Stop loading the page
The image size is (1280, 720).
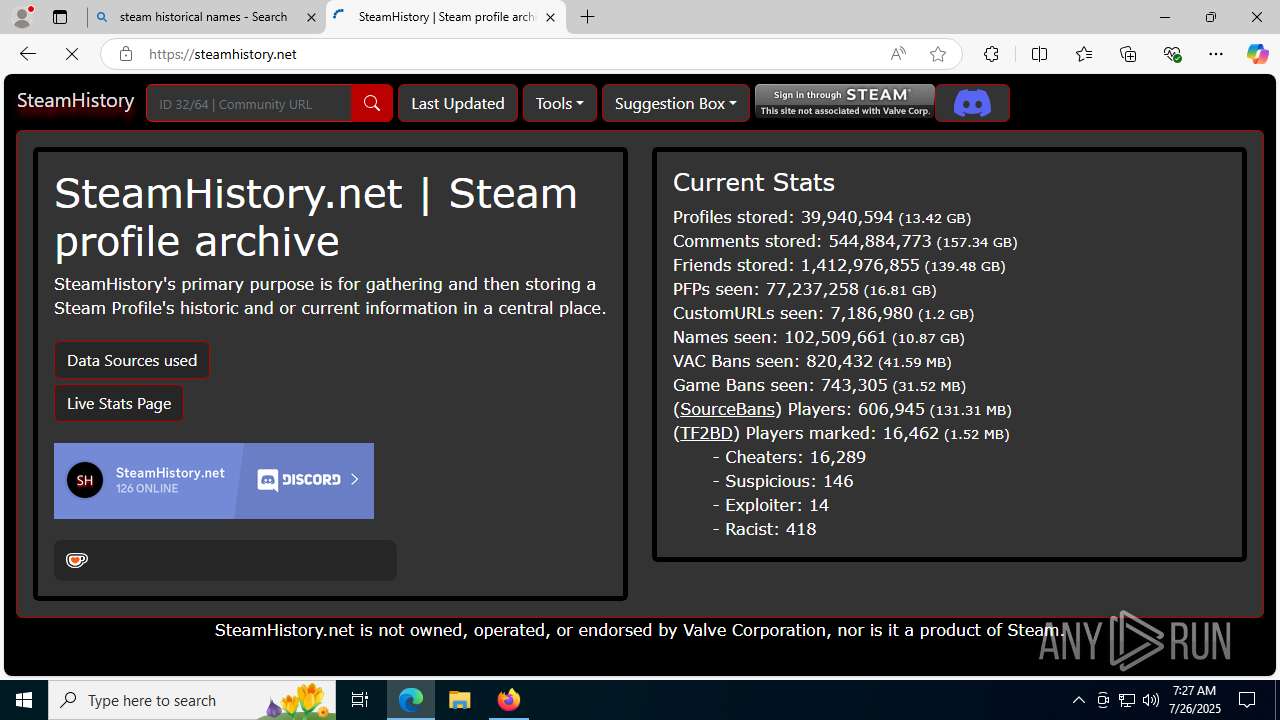coord(72,54)
